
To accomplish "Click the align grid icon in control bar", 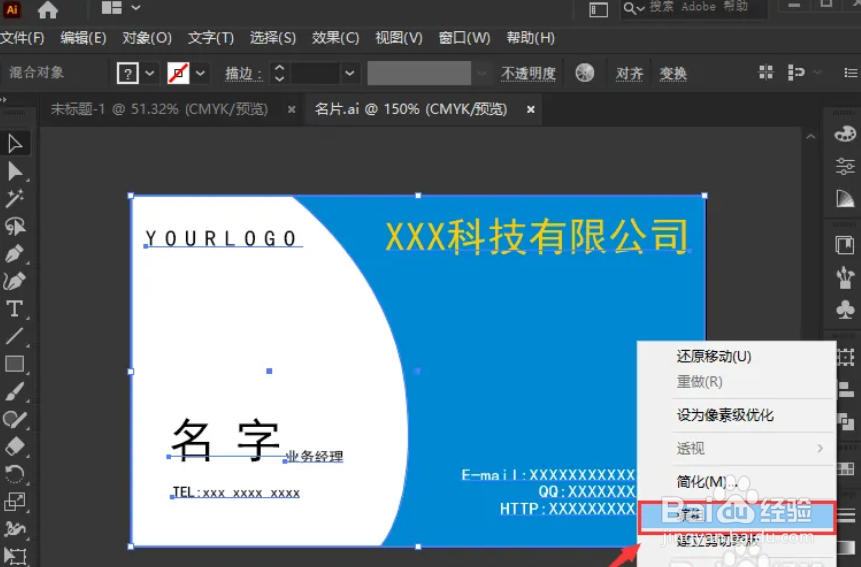I will (x=766, y=72).
